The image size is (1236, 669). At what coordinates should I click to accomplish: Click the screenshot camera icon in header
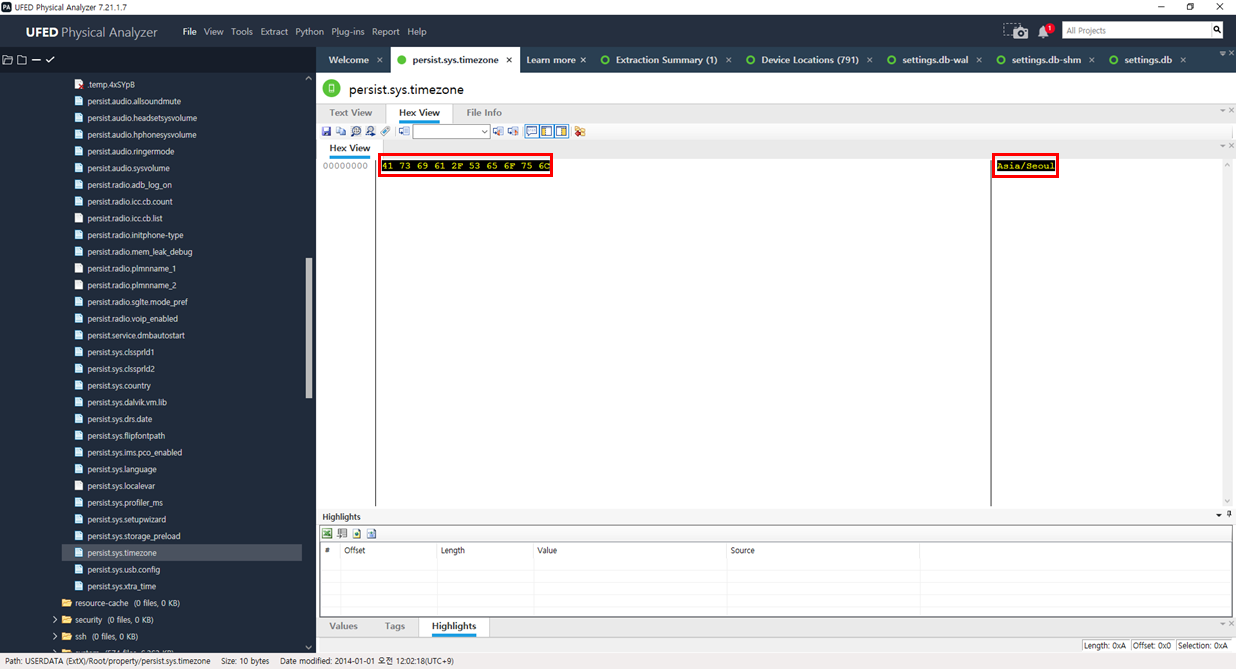(1016, 31)
